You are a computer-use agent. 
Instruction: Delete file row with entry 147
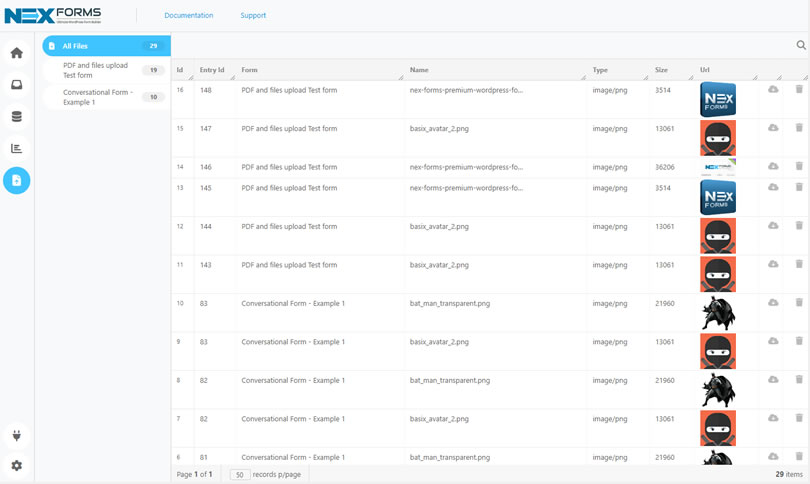click(x=799, y=128)
